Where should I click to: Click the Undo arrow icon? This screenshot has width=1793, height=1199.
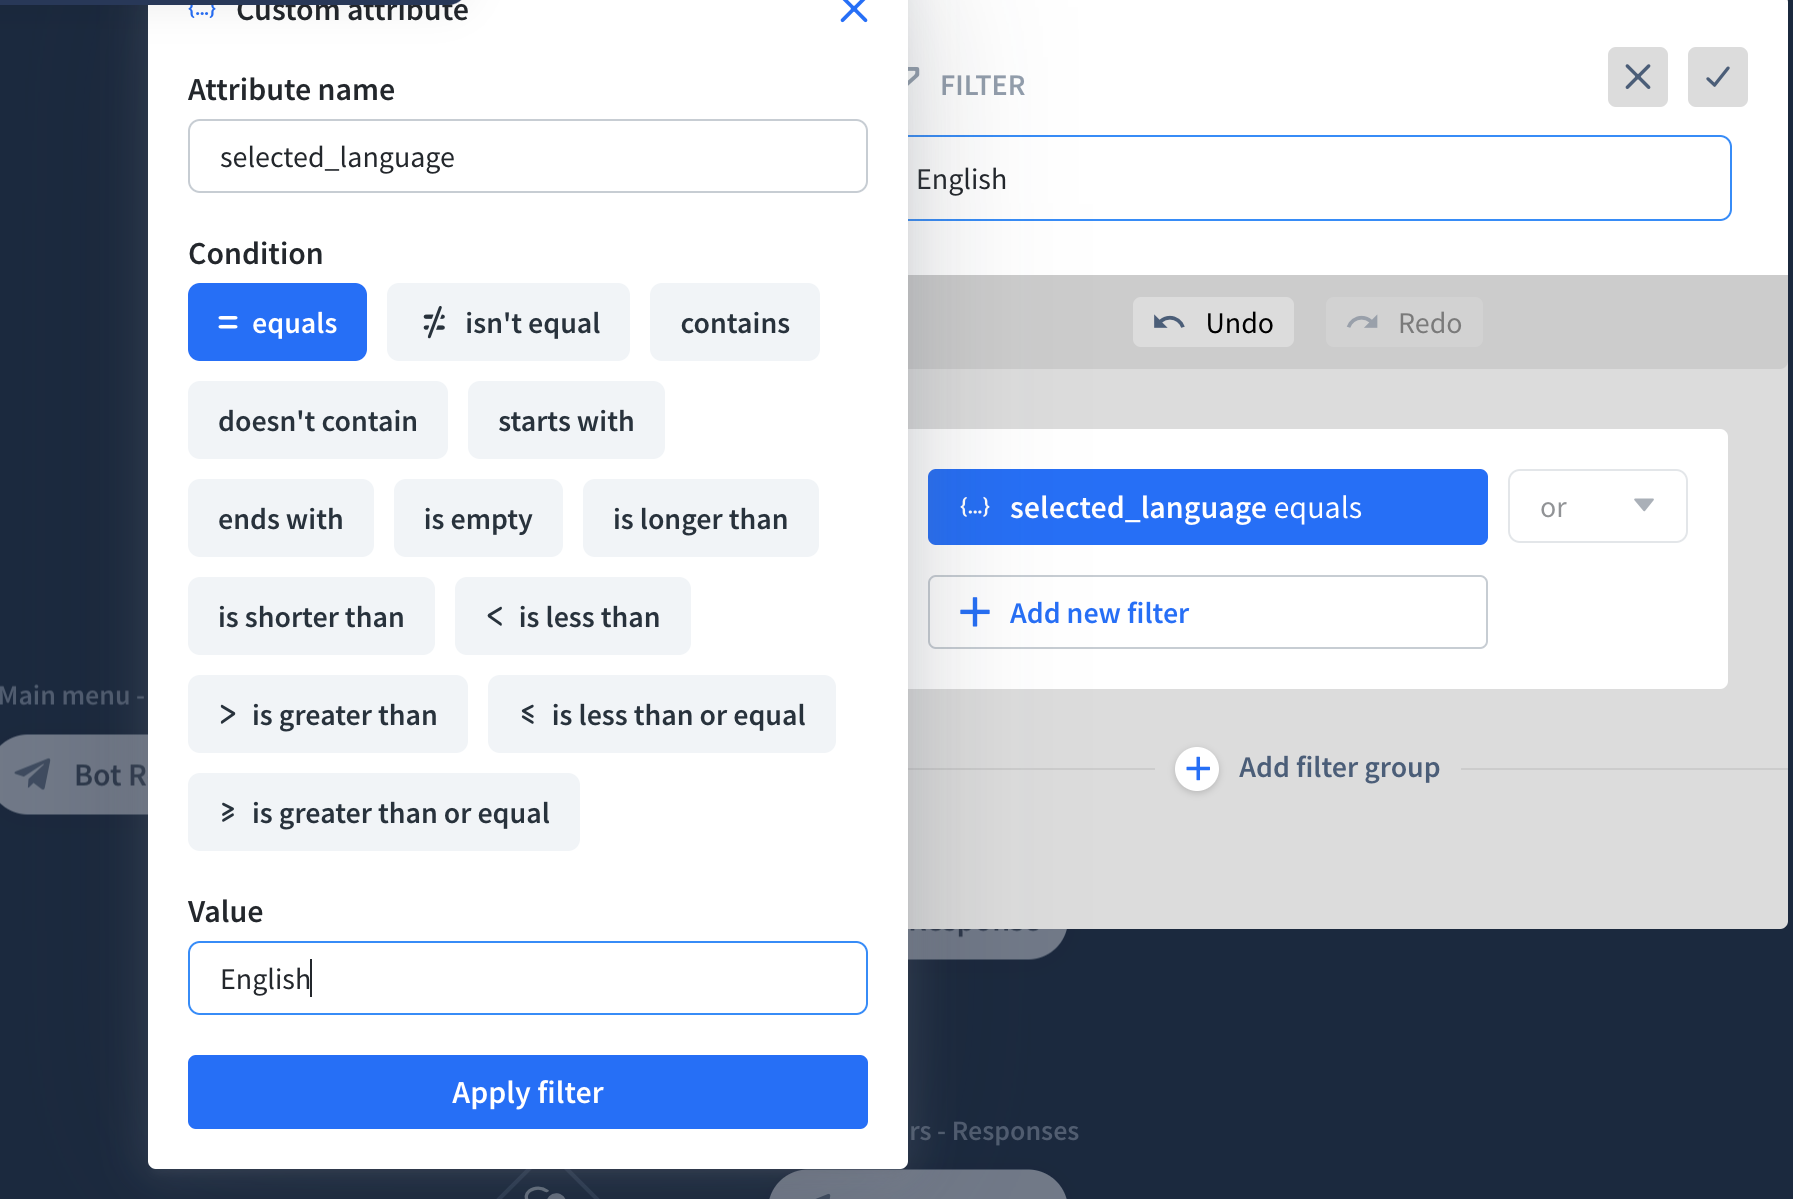tap(1169, 322)
